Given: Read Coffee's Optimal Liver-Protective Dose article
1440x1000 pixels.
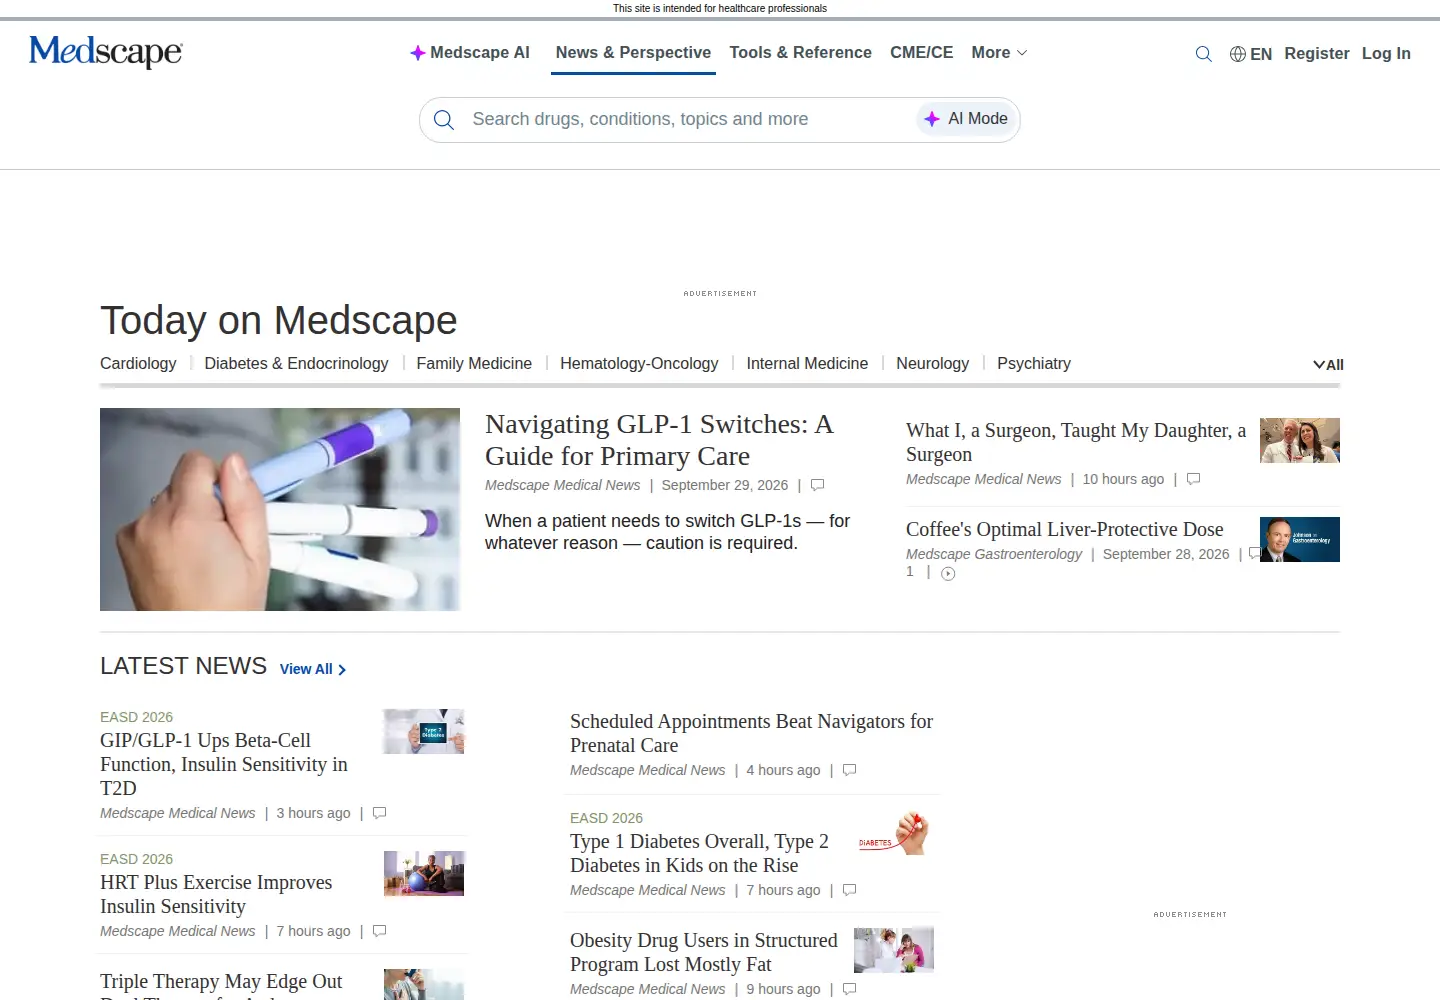Looking at the screenshot, I should pos(1065,529).
